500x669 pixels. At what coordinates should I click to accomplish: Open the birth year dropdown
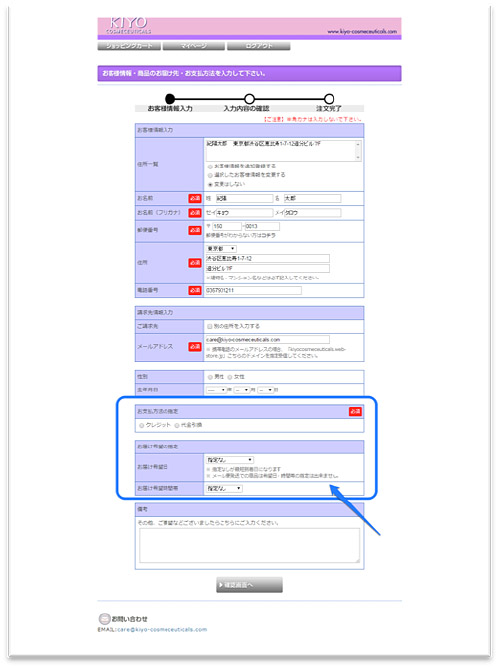[x=216, y=390]
